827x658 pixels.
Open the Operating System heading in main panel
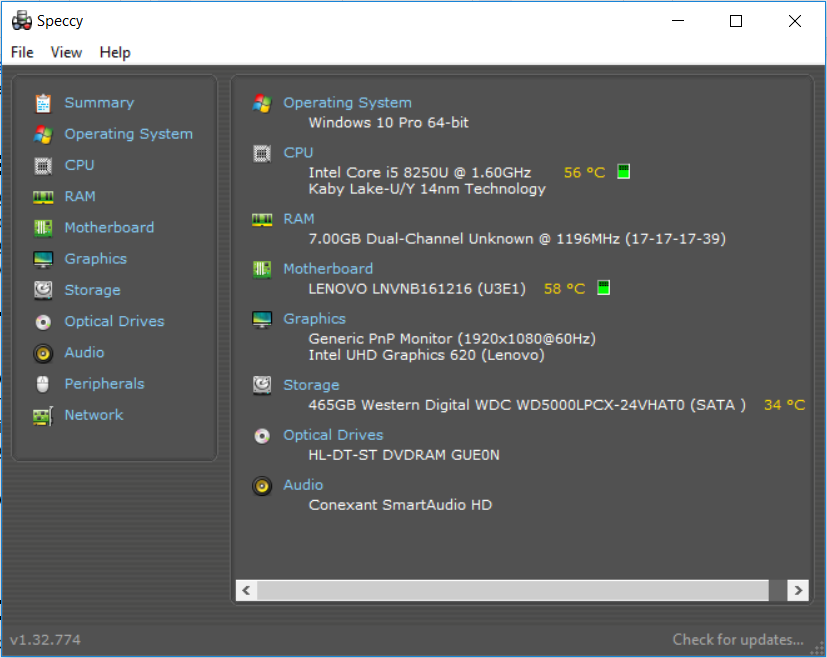pos(347,102)
